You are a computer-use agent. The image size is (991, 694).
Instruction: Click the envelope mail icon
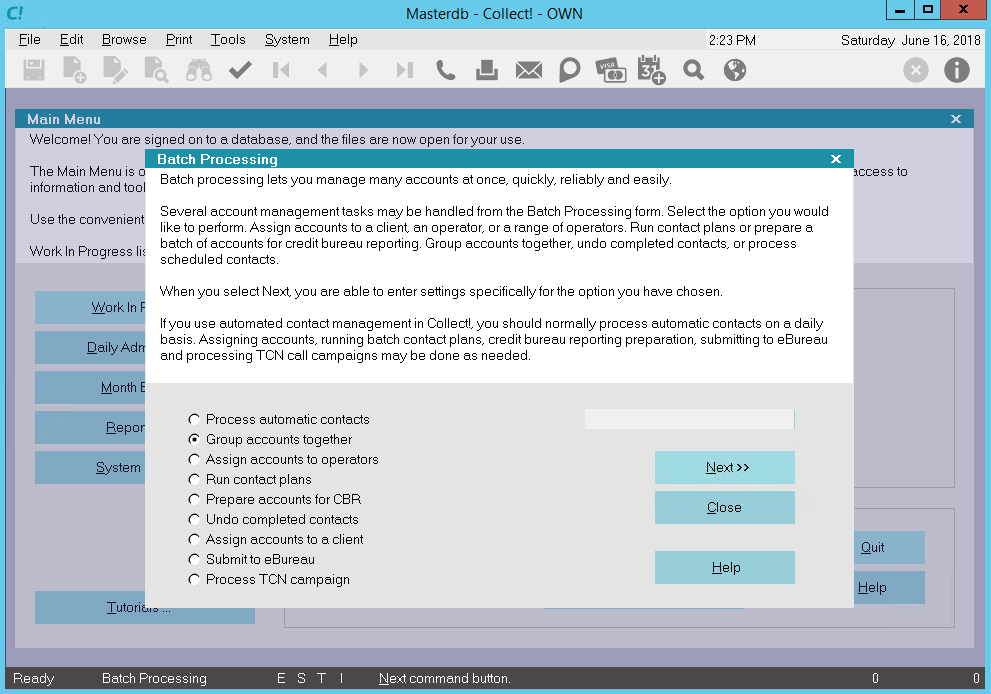528,70
